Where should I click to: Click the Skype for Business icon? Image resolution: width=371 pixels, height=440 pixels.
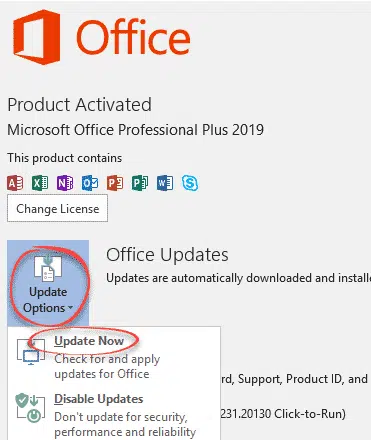(190, 183)
